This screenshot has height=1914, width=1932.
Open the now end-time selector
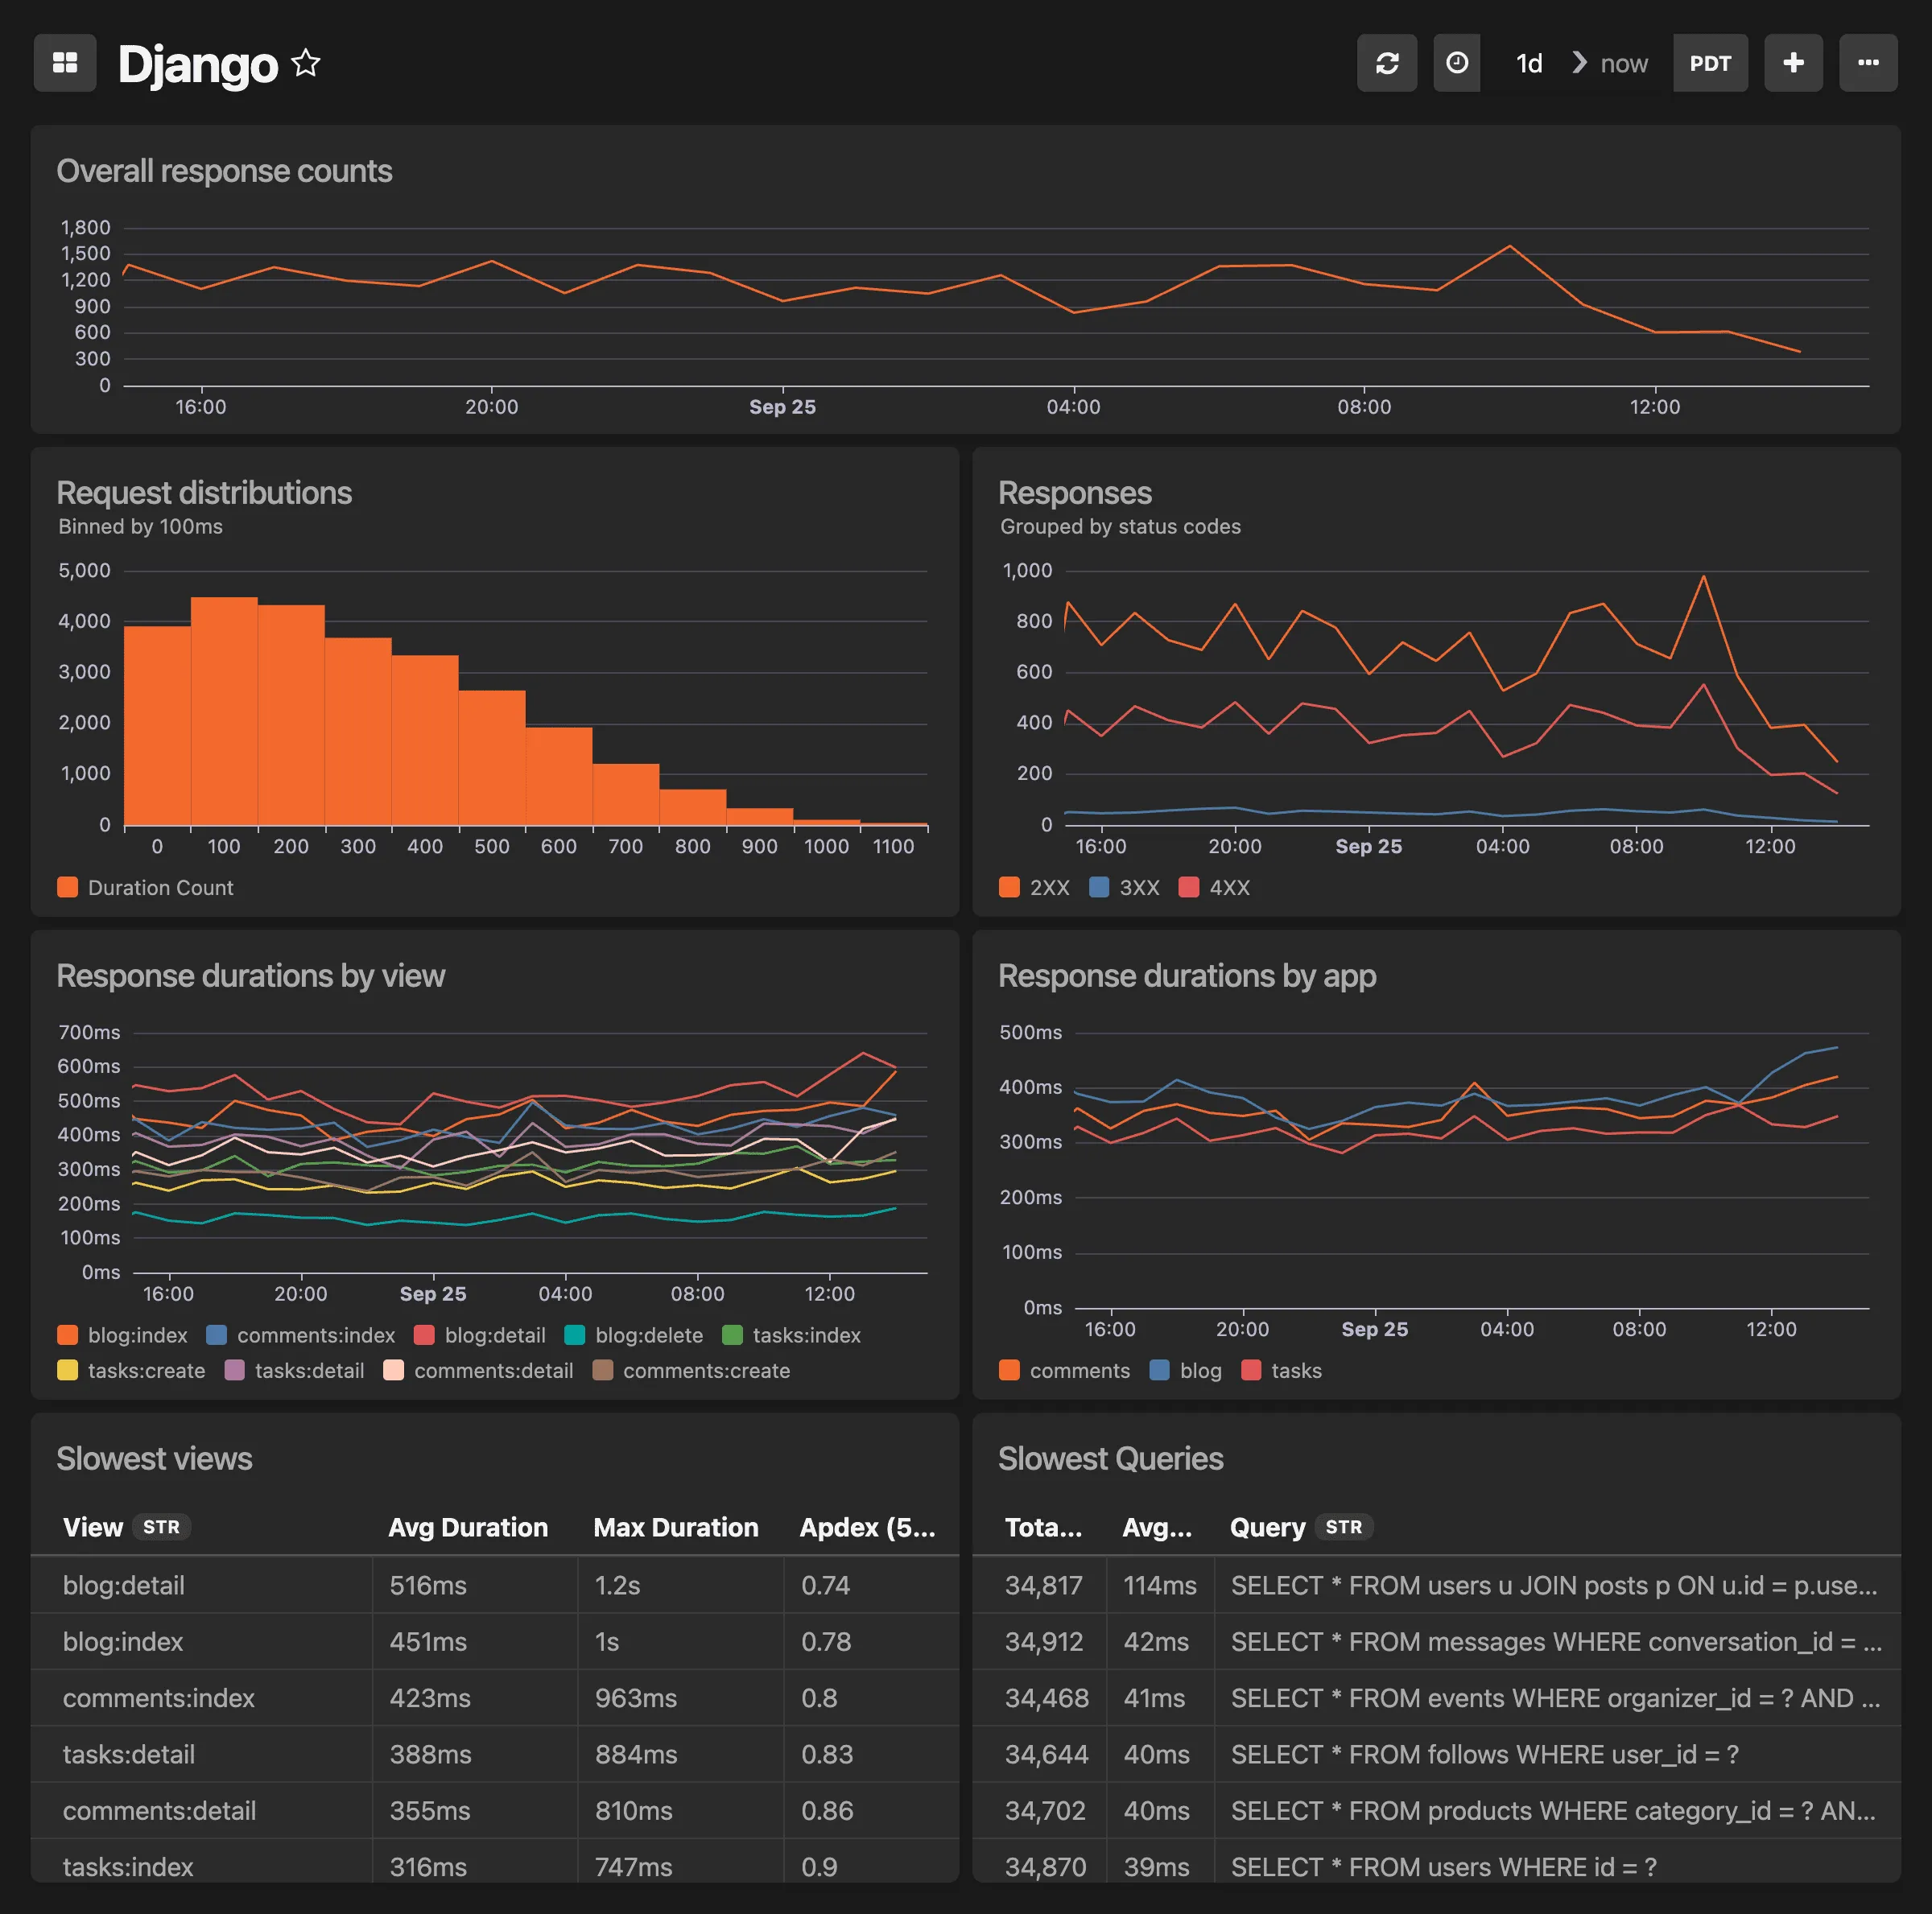click(1623, 63)
